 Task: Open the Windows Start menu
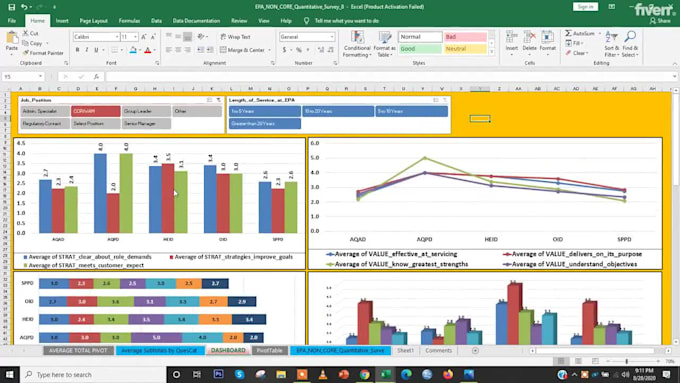tap(10, 374)
